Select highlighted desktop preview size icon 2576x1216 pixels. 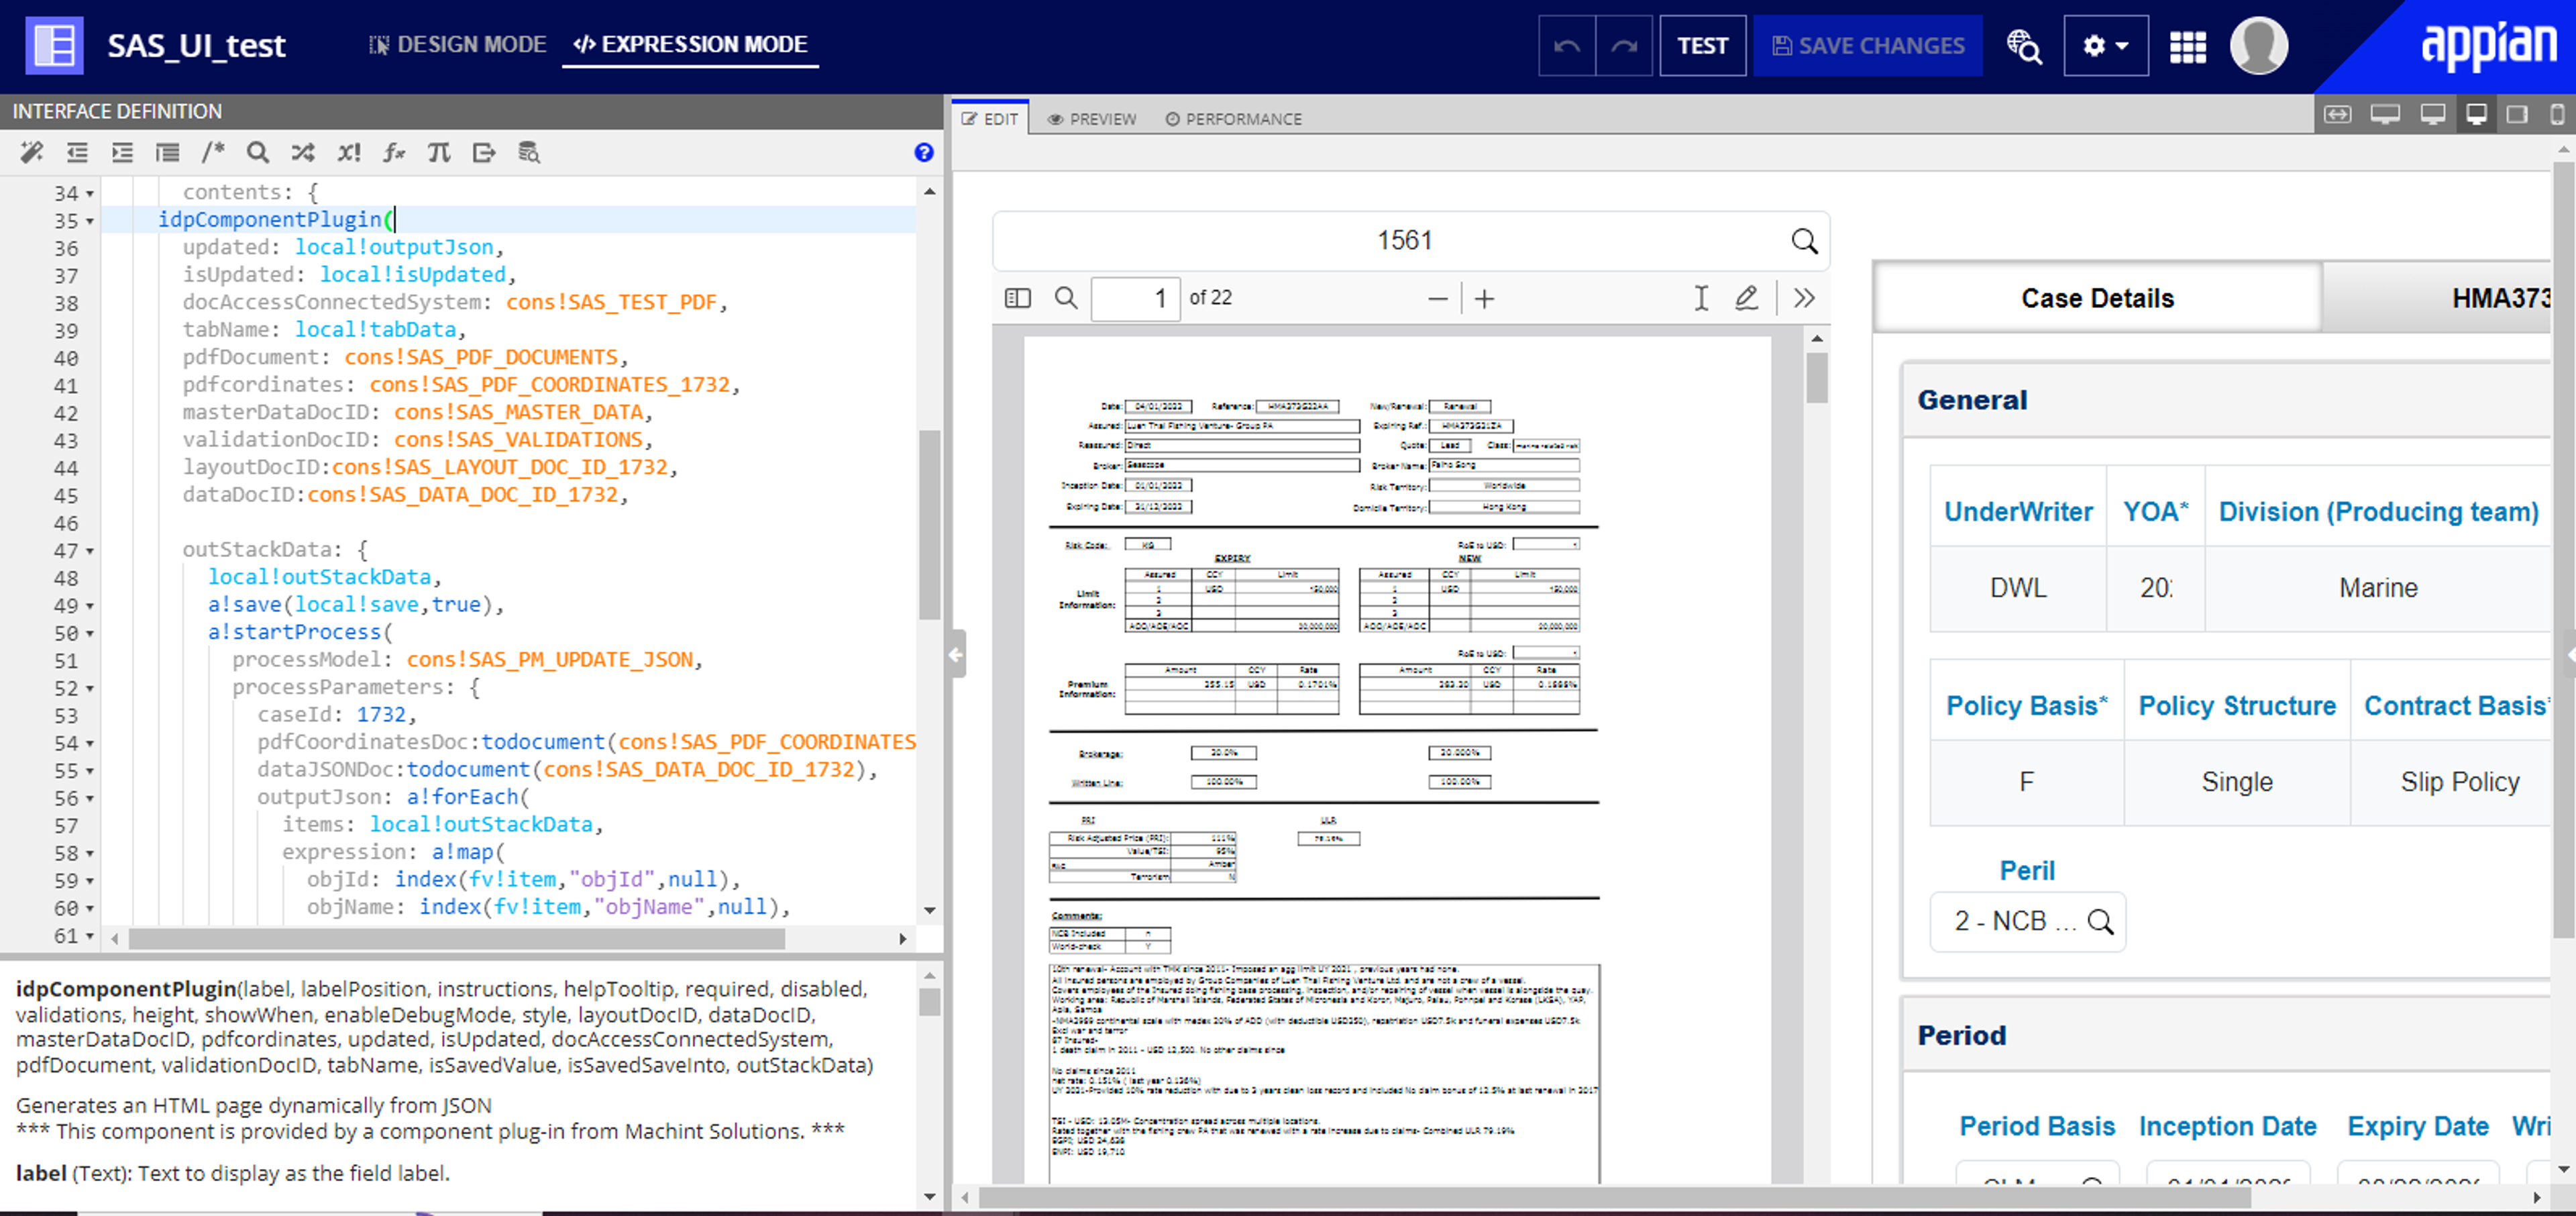2477,114
